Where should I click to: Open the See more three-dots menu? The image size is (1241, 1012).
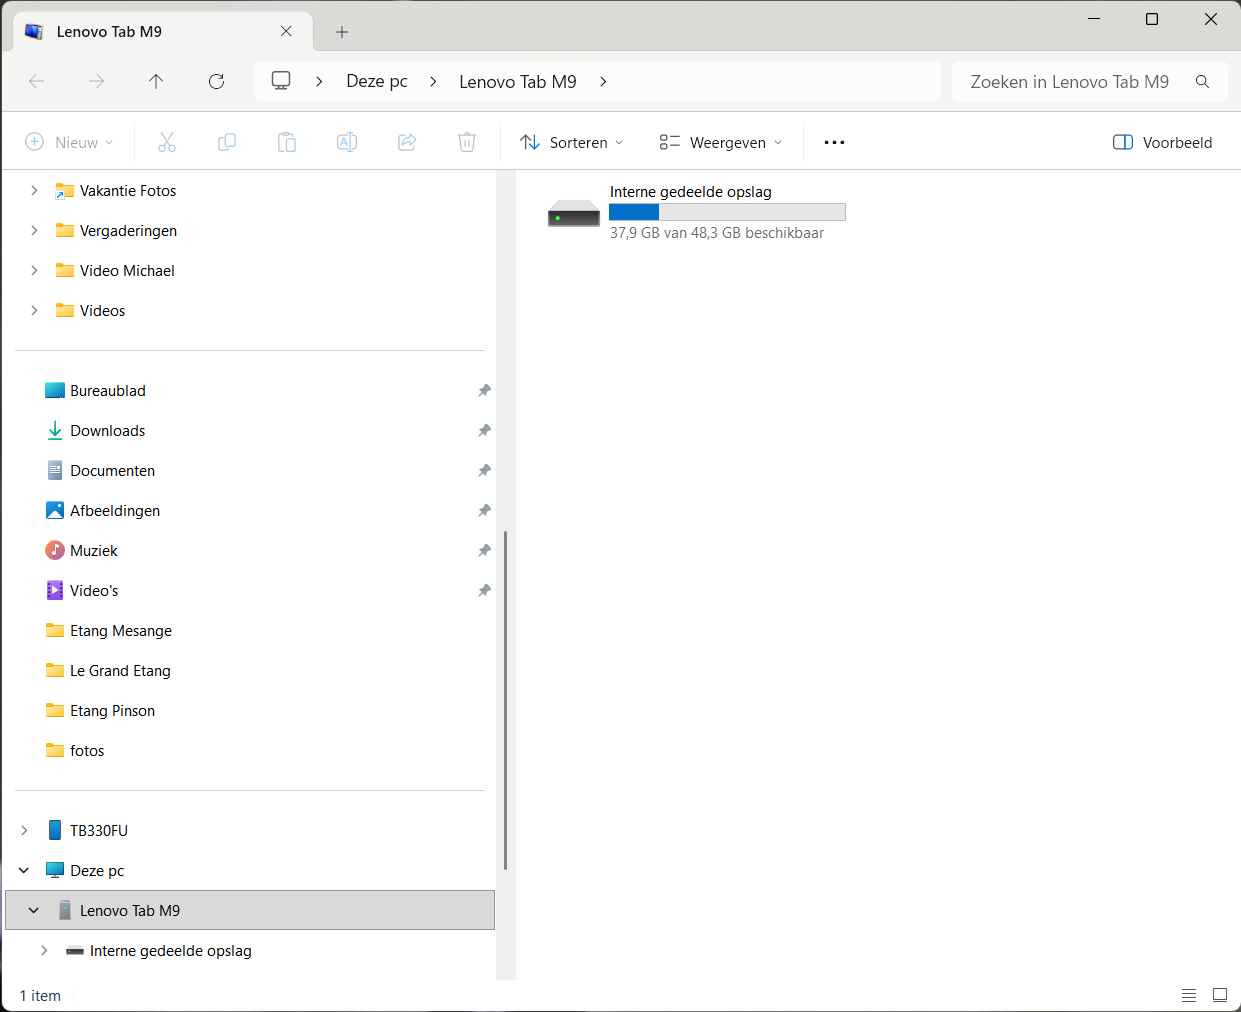point(834,142)
